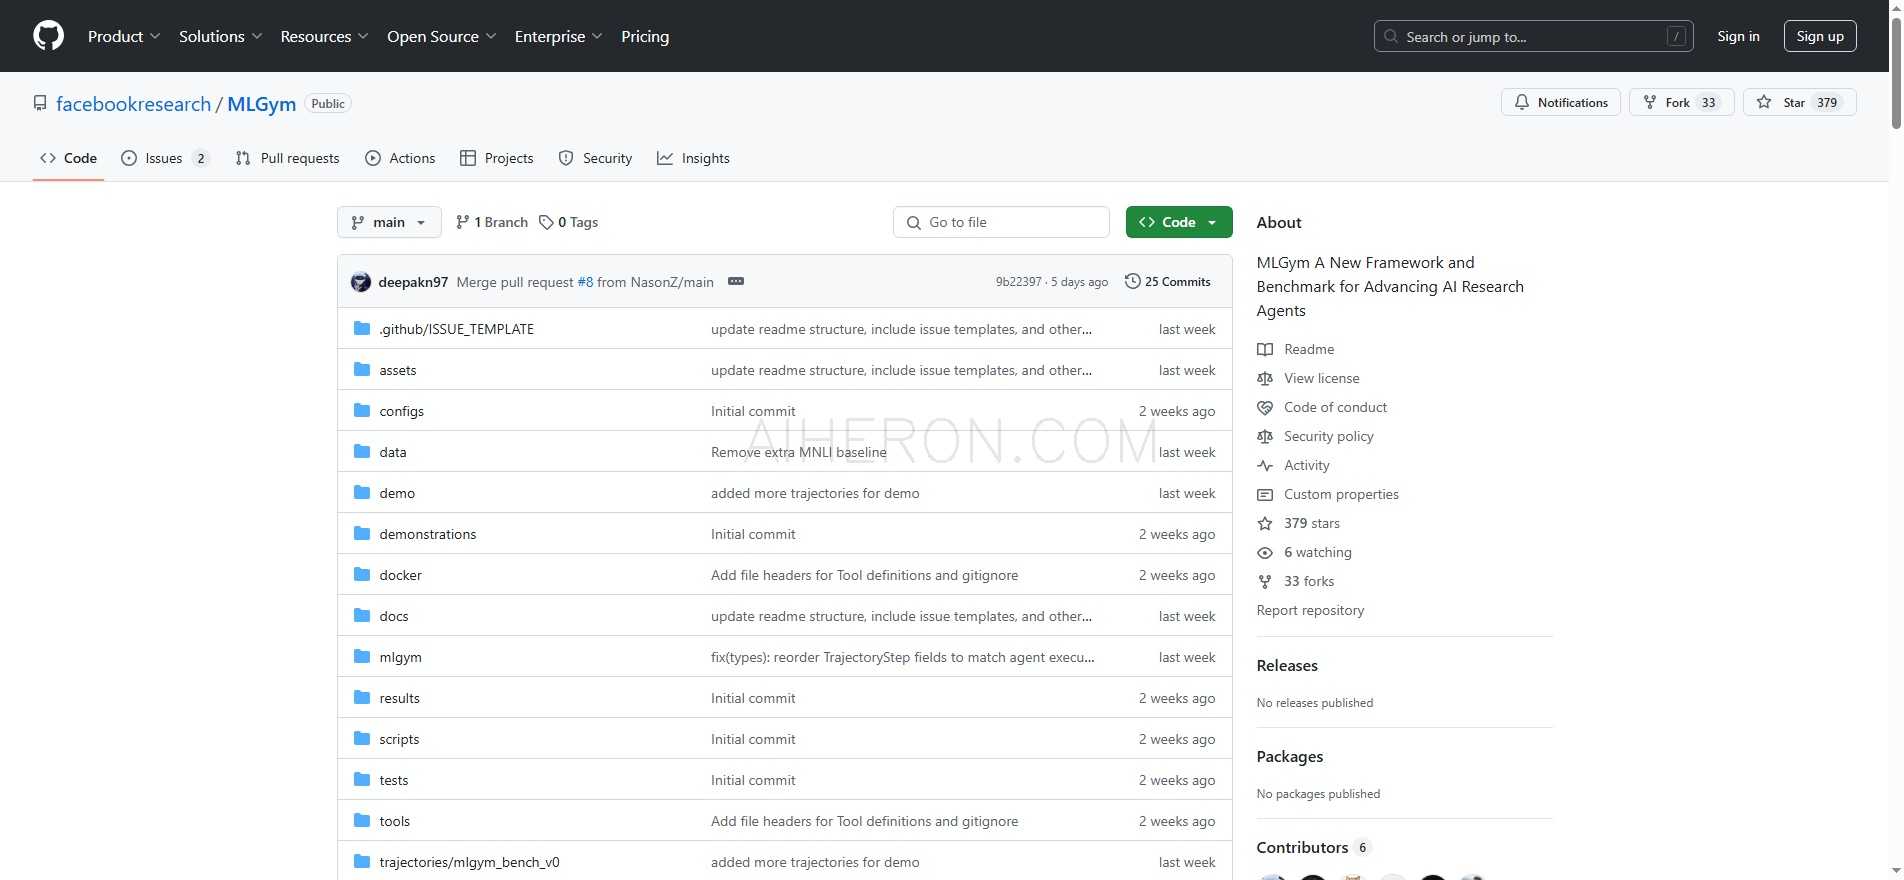View the 1 Branch link
The width and height of the screenshot is (1904, 880).
coord(492,222)
